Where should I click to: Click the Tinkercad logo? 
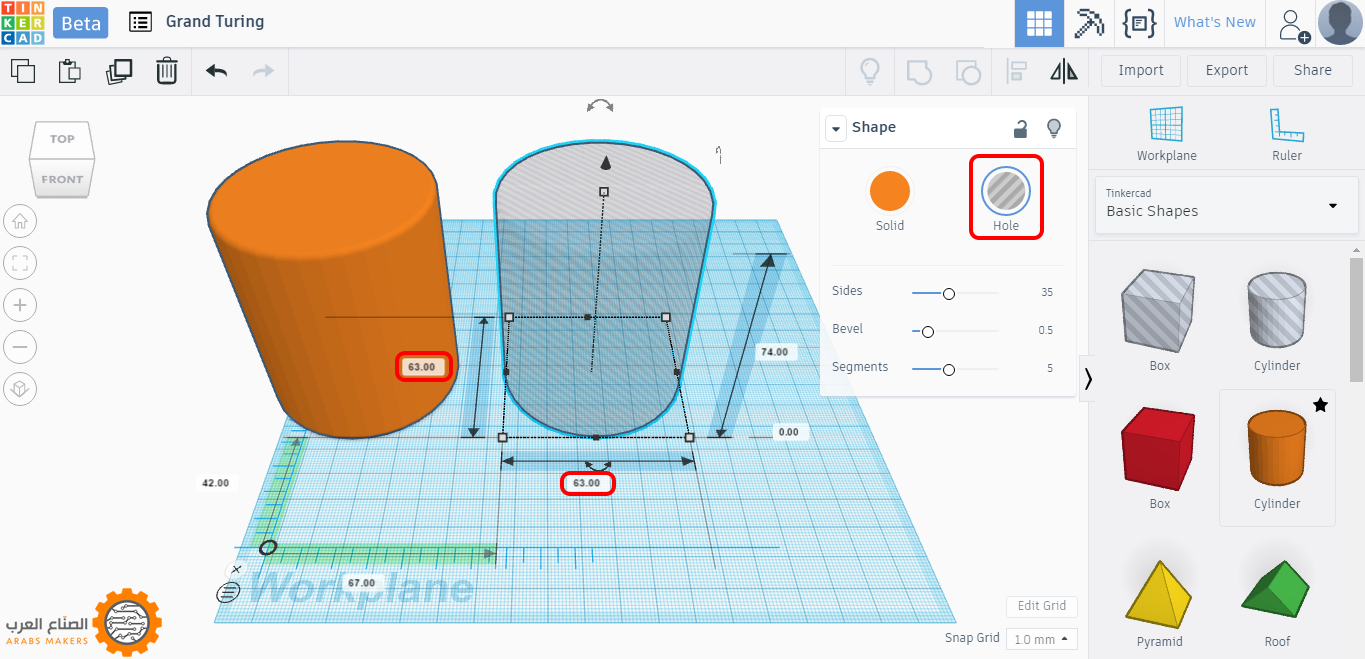click(x=22, y=23)
